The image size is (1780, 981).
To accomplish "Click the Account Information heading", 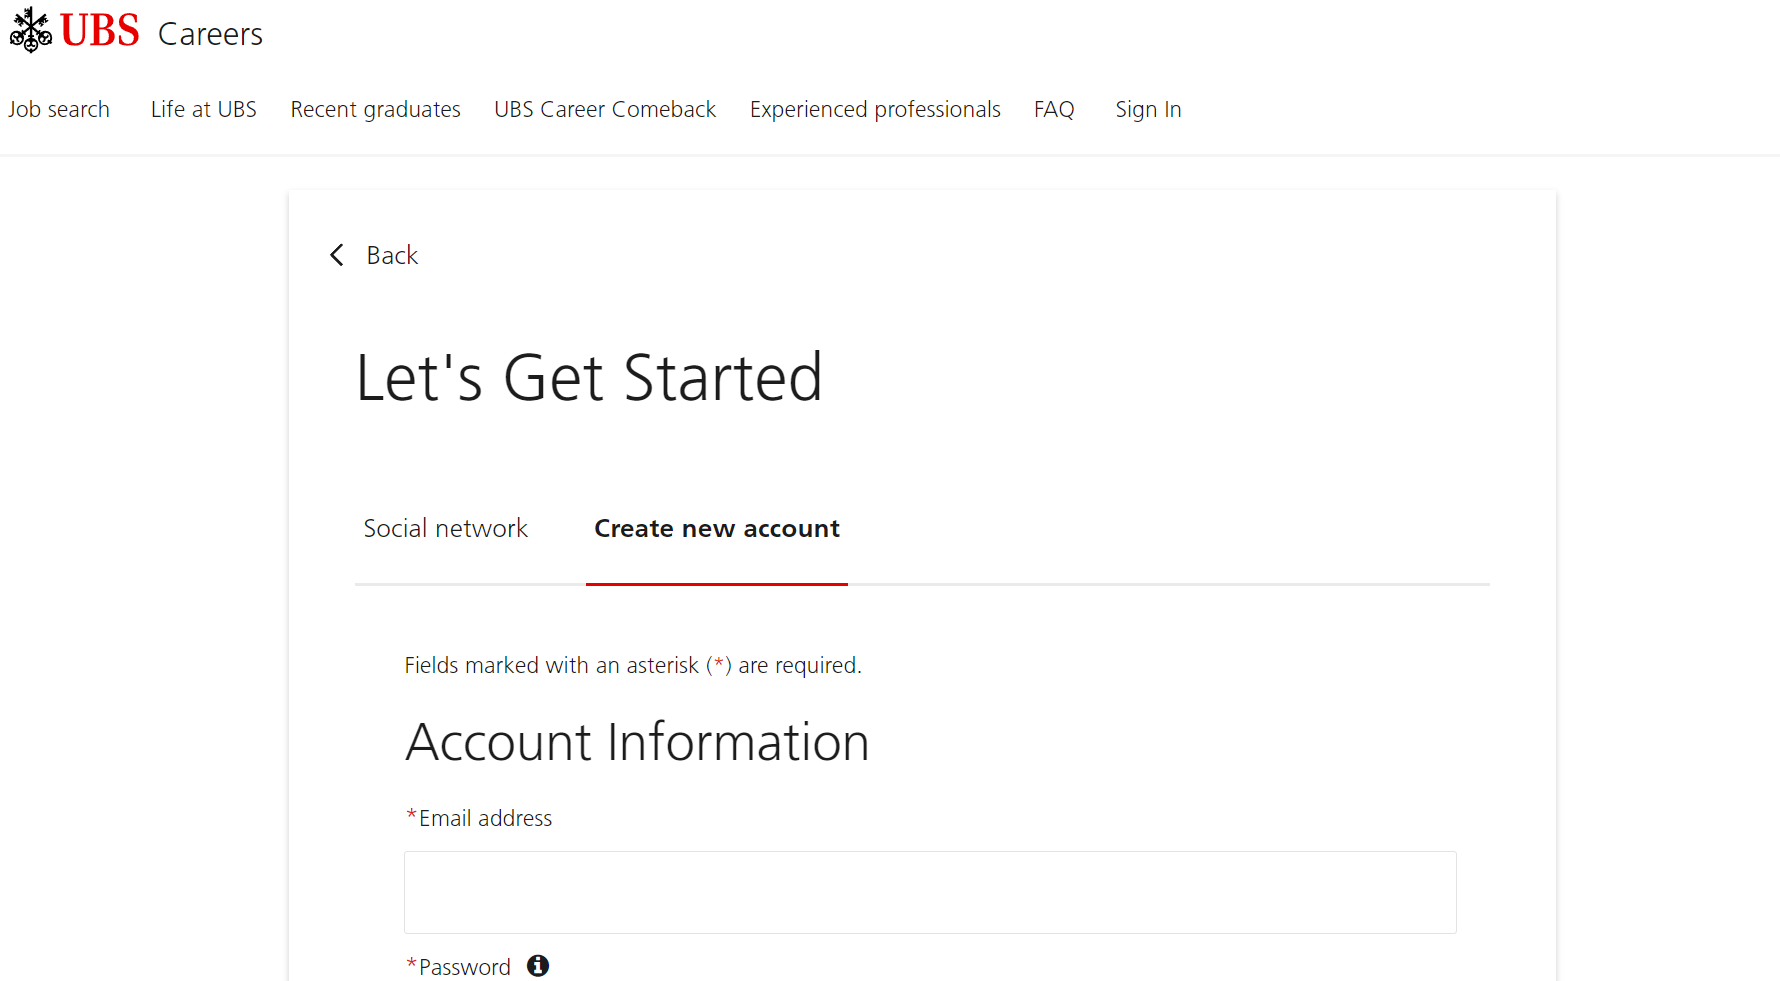I will pos(637,742).
